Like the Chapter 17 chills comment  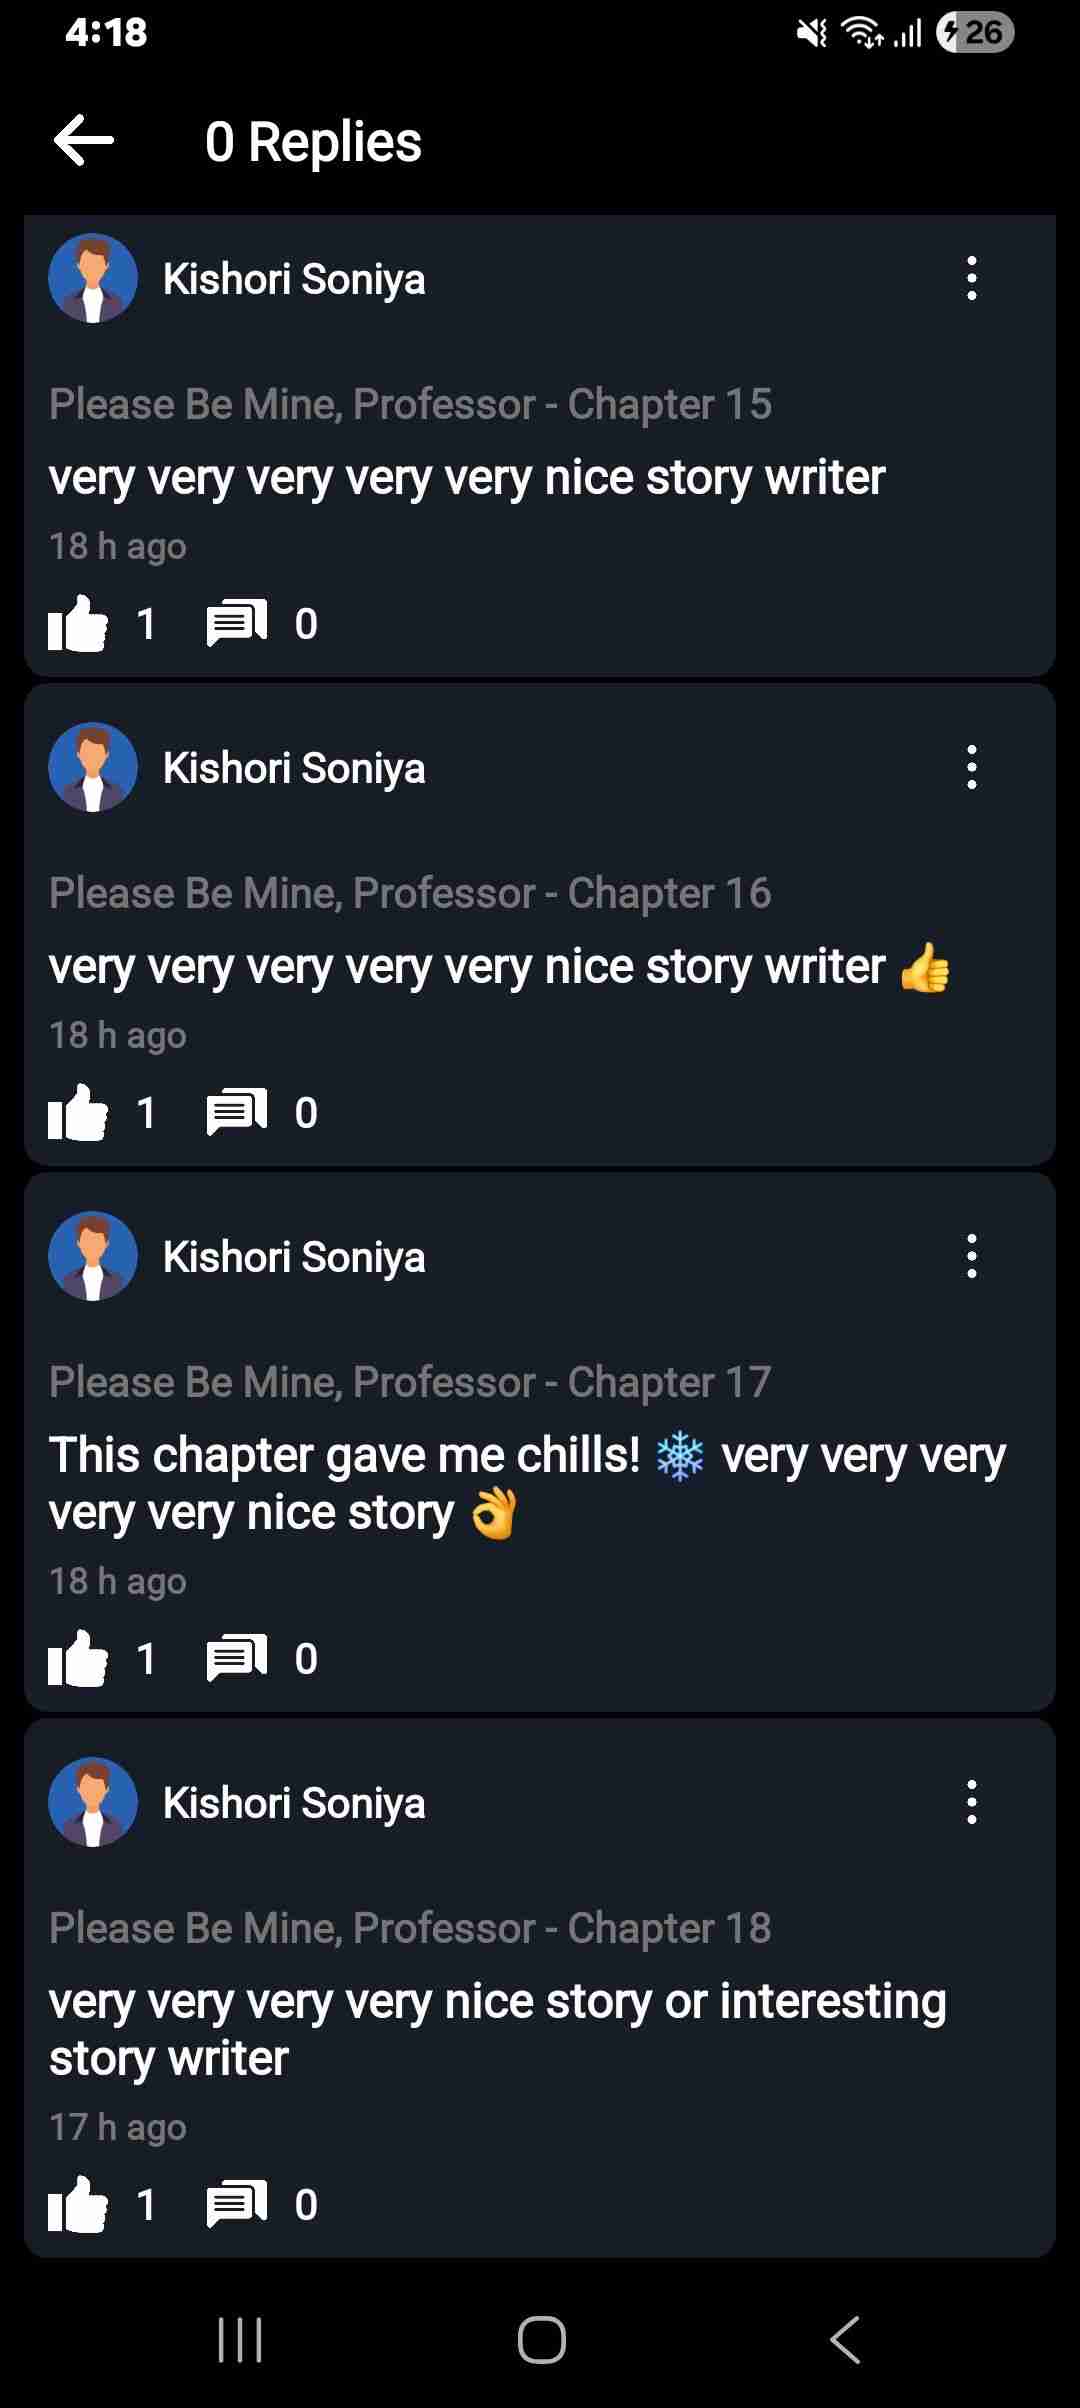tap(80, 1658)
